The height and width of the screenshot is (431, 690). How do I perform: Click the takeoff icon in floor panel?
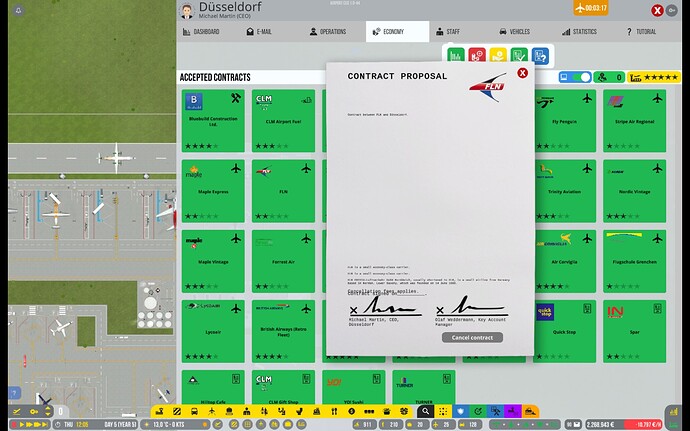(17, 412)
